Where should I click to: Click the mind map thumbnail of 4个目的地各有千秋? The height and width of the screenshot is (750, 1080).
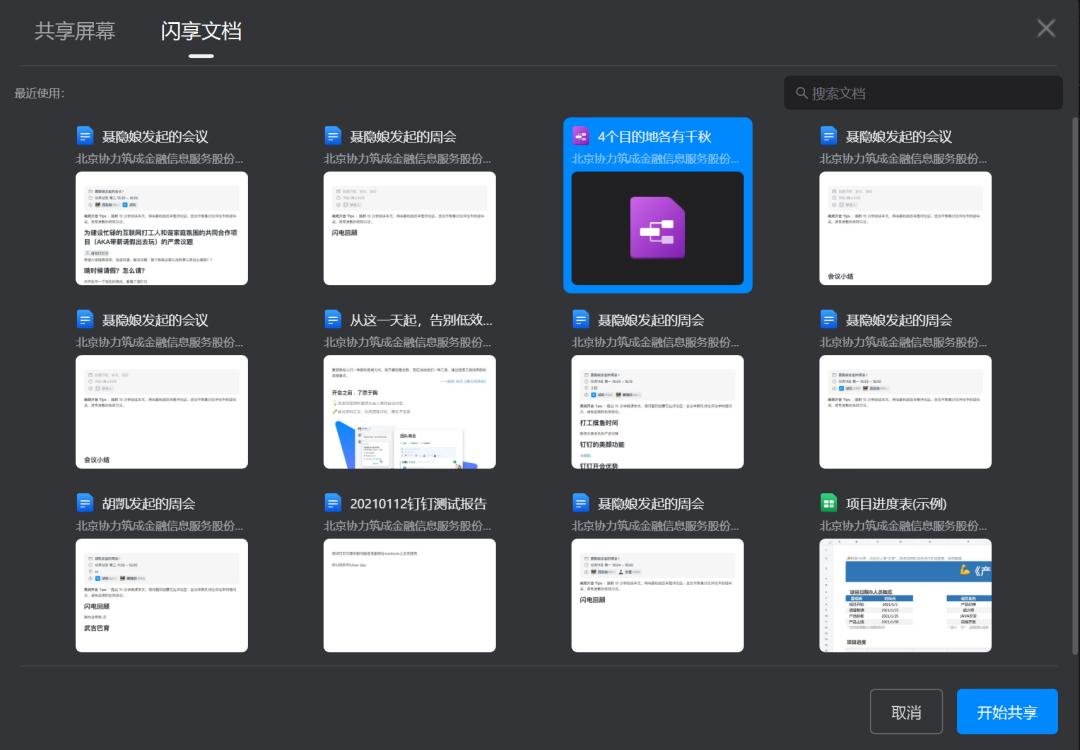coord(657,228)
